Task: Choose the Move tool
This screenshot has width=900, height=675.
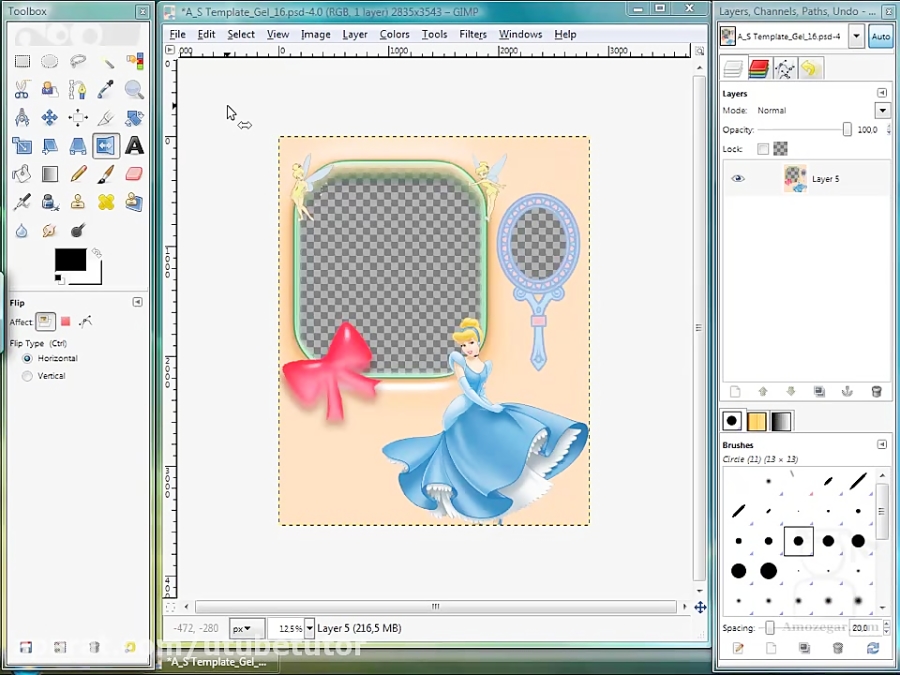Action: click(x=50, y=117)
